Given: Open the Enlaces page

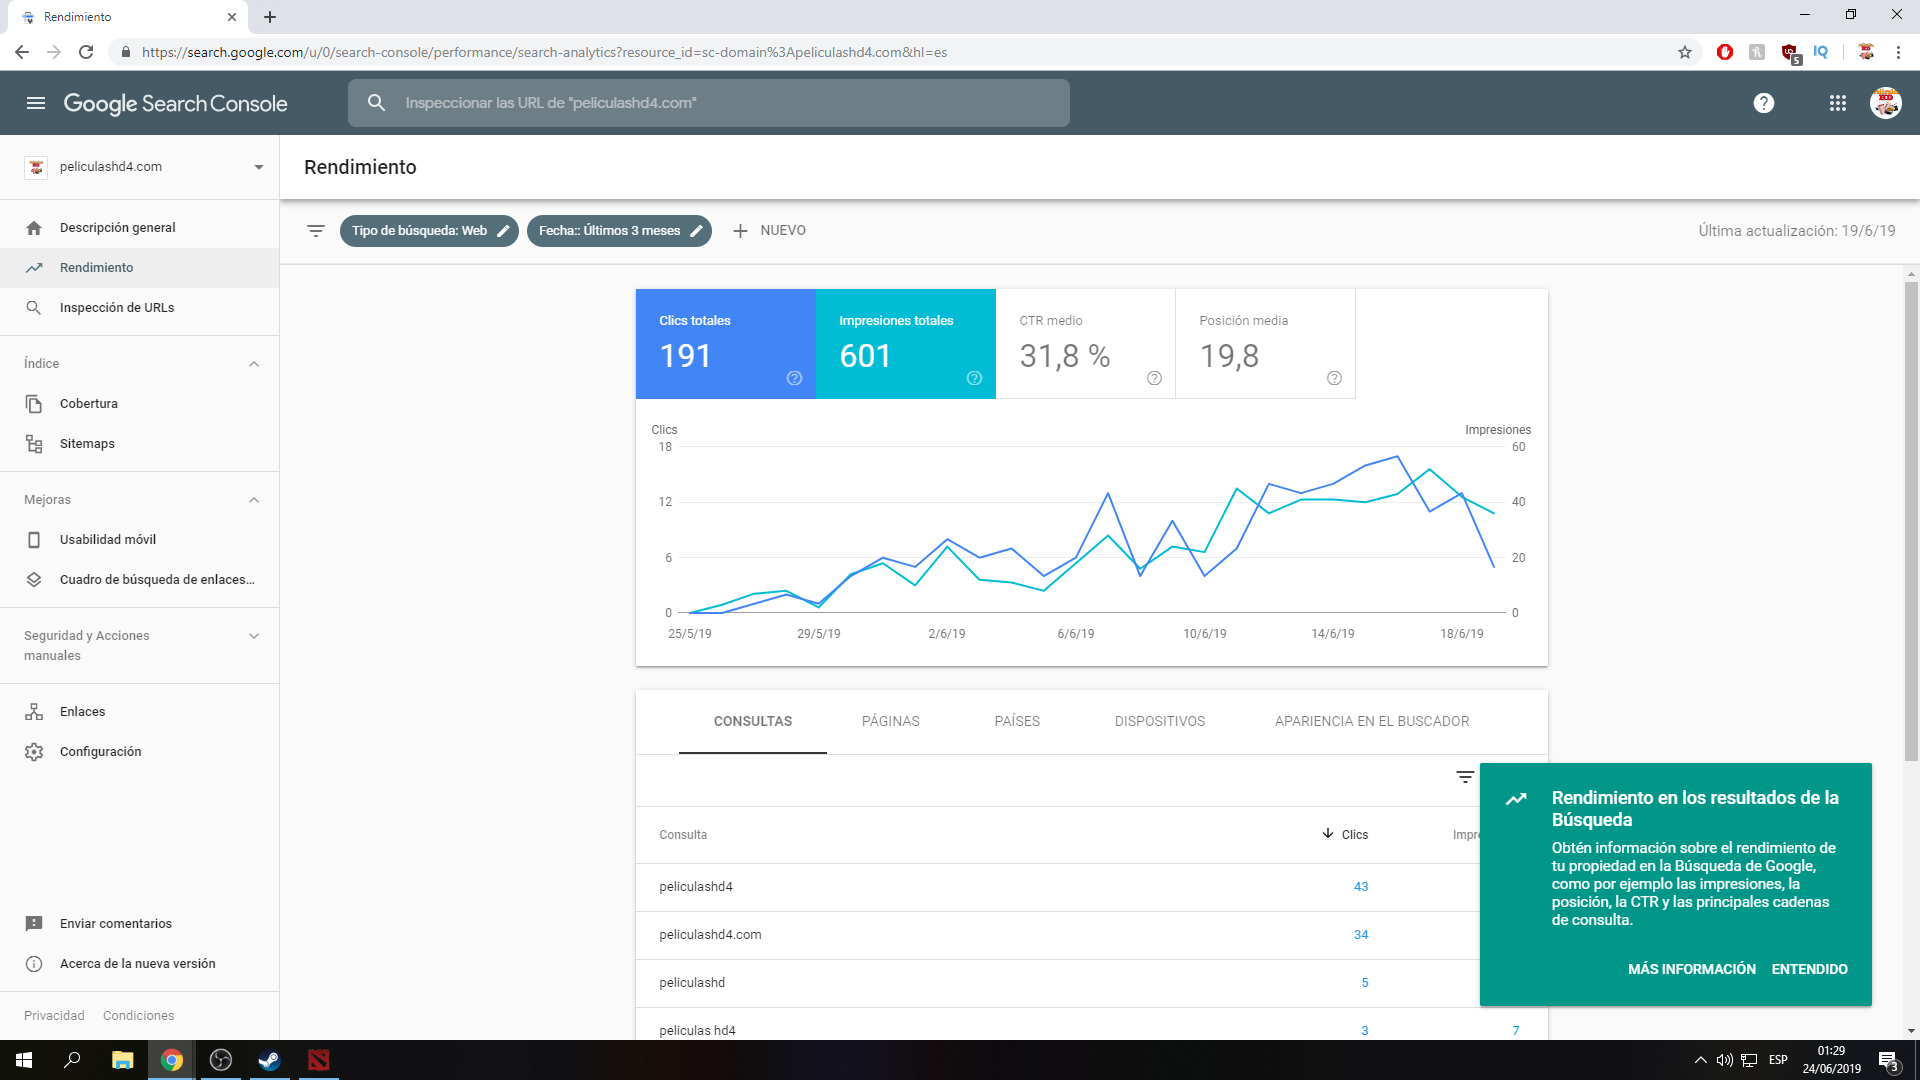Looking at the screenshot, I should pyautogui.click(x=139, y=712).
